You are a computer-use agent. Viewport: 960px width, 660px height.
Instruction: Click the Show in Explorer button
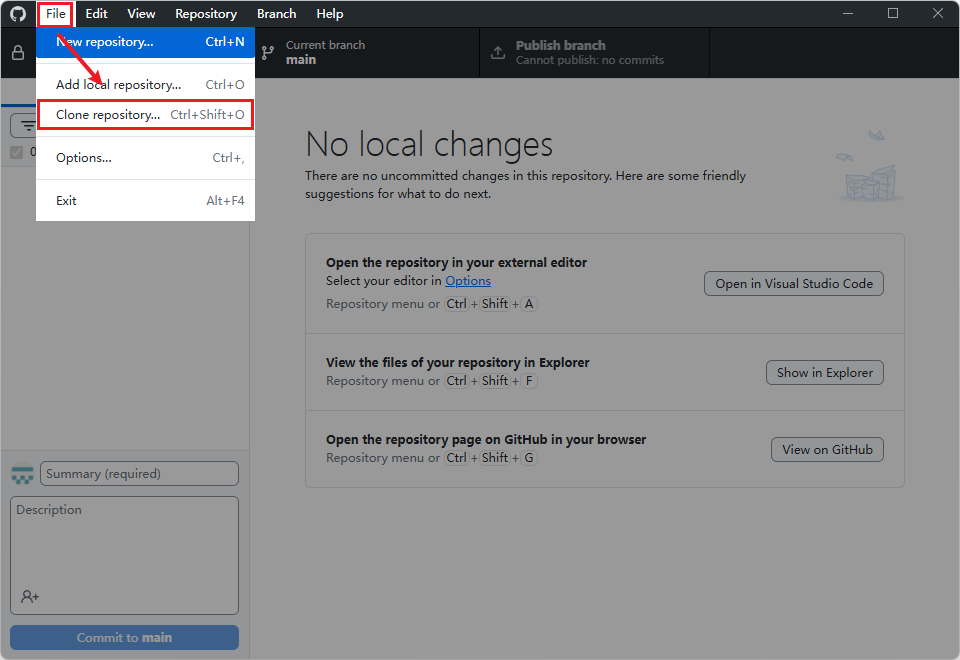824,373
